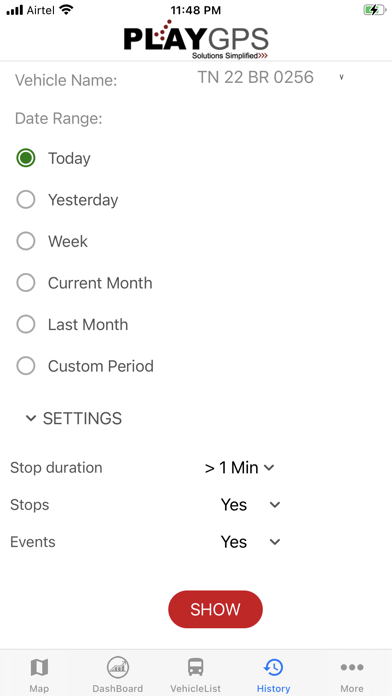
Task: Tap the History clock icon
Action: (273, 667)
